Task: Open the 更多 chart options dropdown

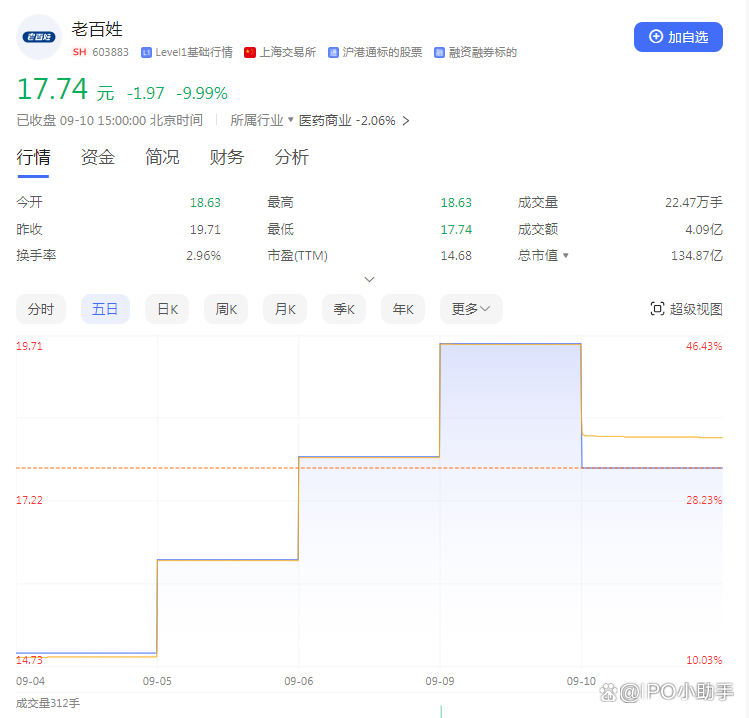Action: coord(471,309)
